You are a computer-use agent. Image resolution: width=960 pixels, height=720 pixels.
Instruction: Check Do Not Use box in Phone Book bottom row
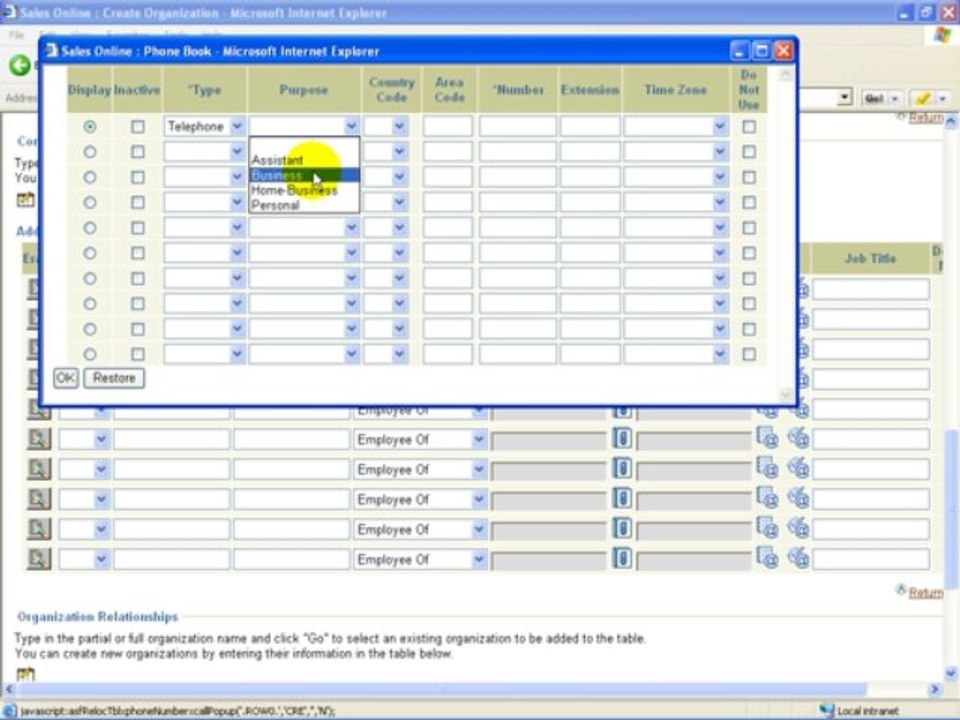click(749, 354)
